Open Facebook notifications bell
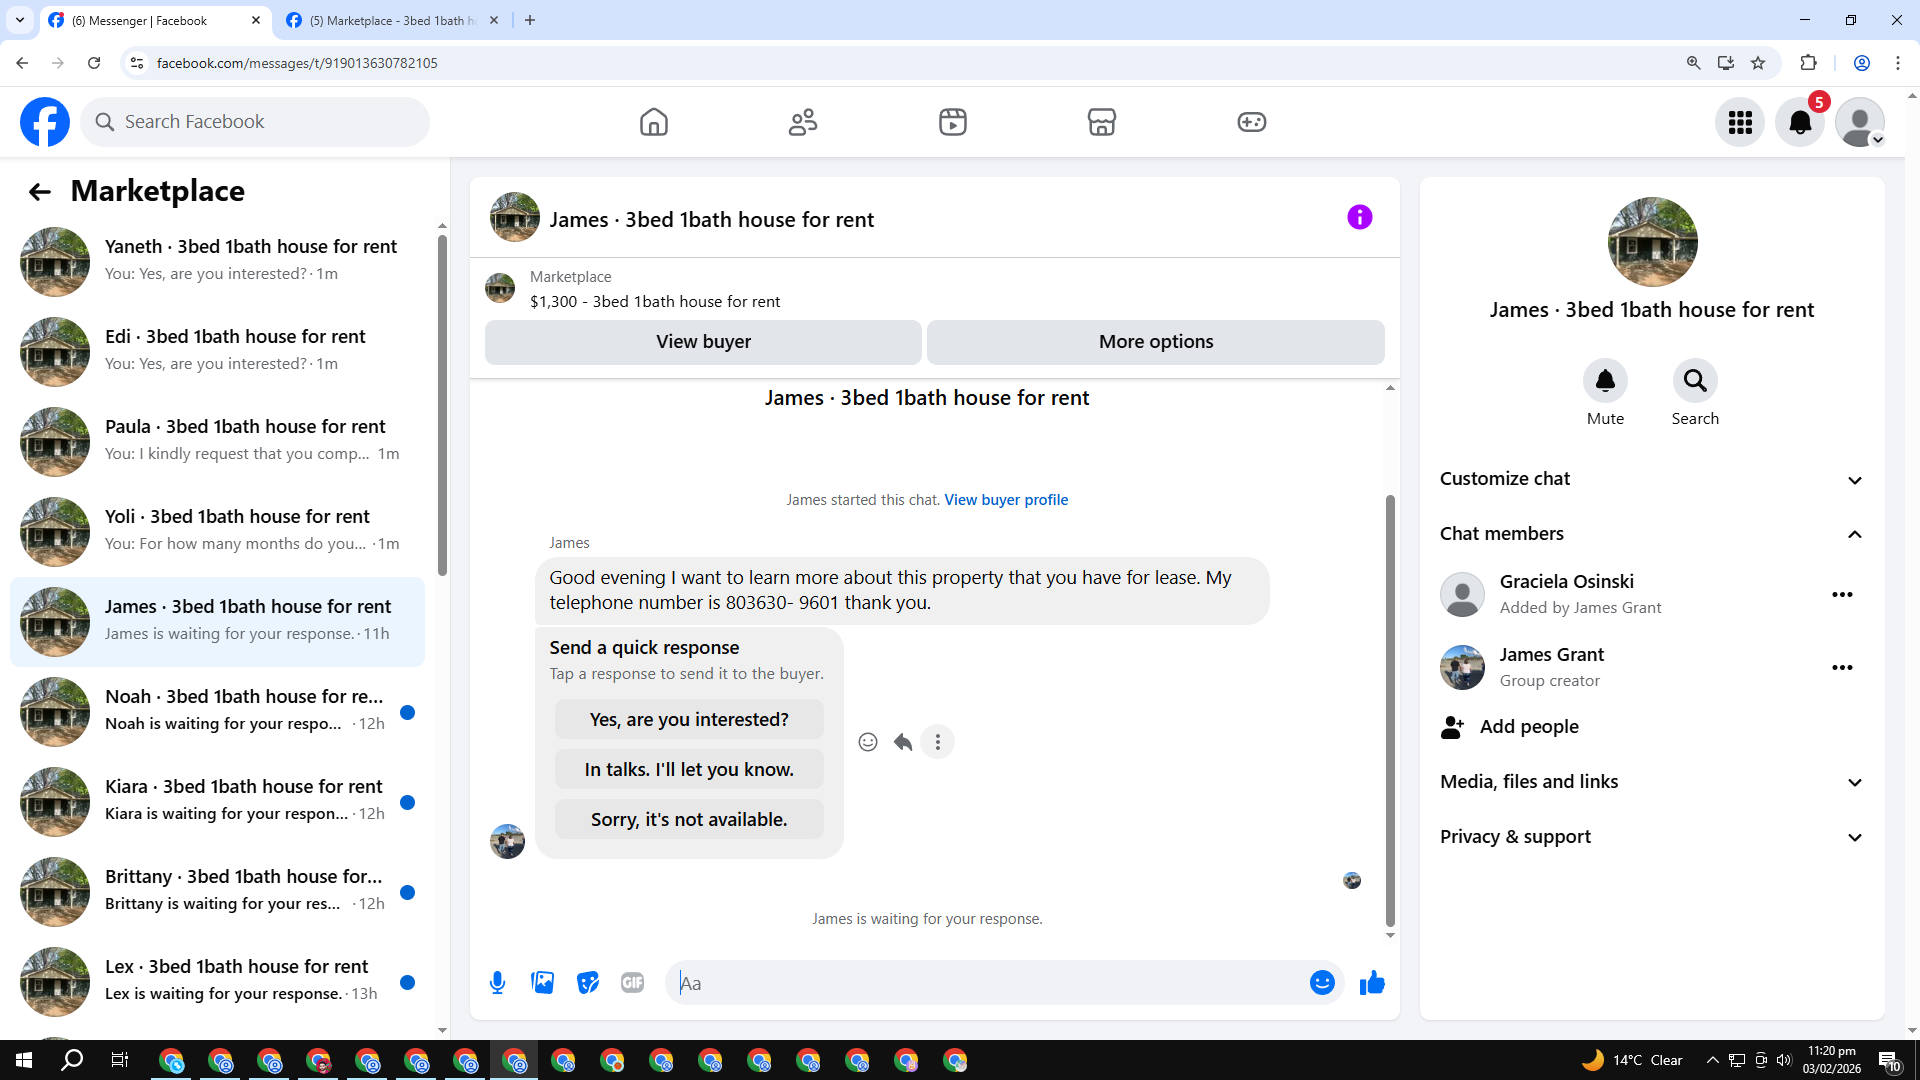Image resolution: width=1920 pixels, height=1080 pixels. click(1799, 122)
